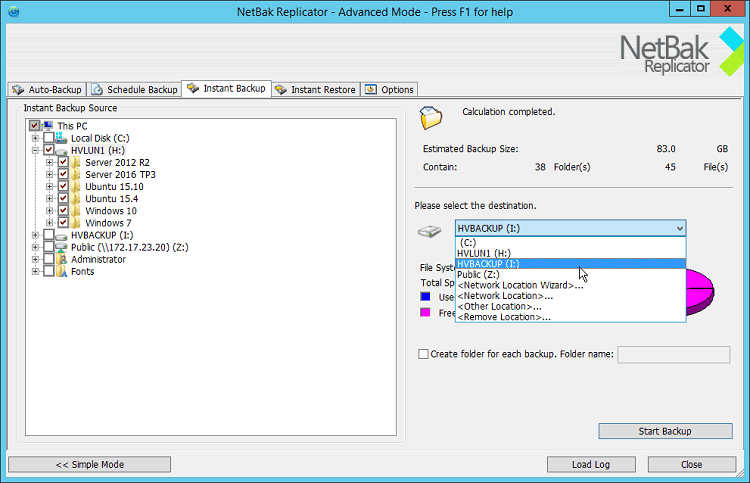
Task: Click the Administrator user folder icon
Action: (x=62, y=259)
